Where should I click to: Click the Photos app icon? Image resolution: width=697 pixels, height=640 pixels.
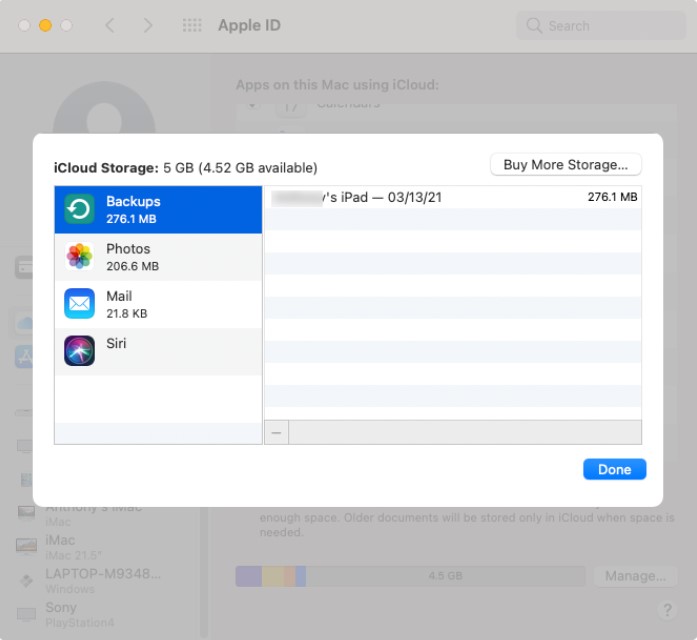point(79,256)
